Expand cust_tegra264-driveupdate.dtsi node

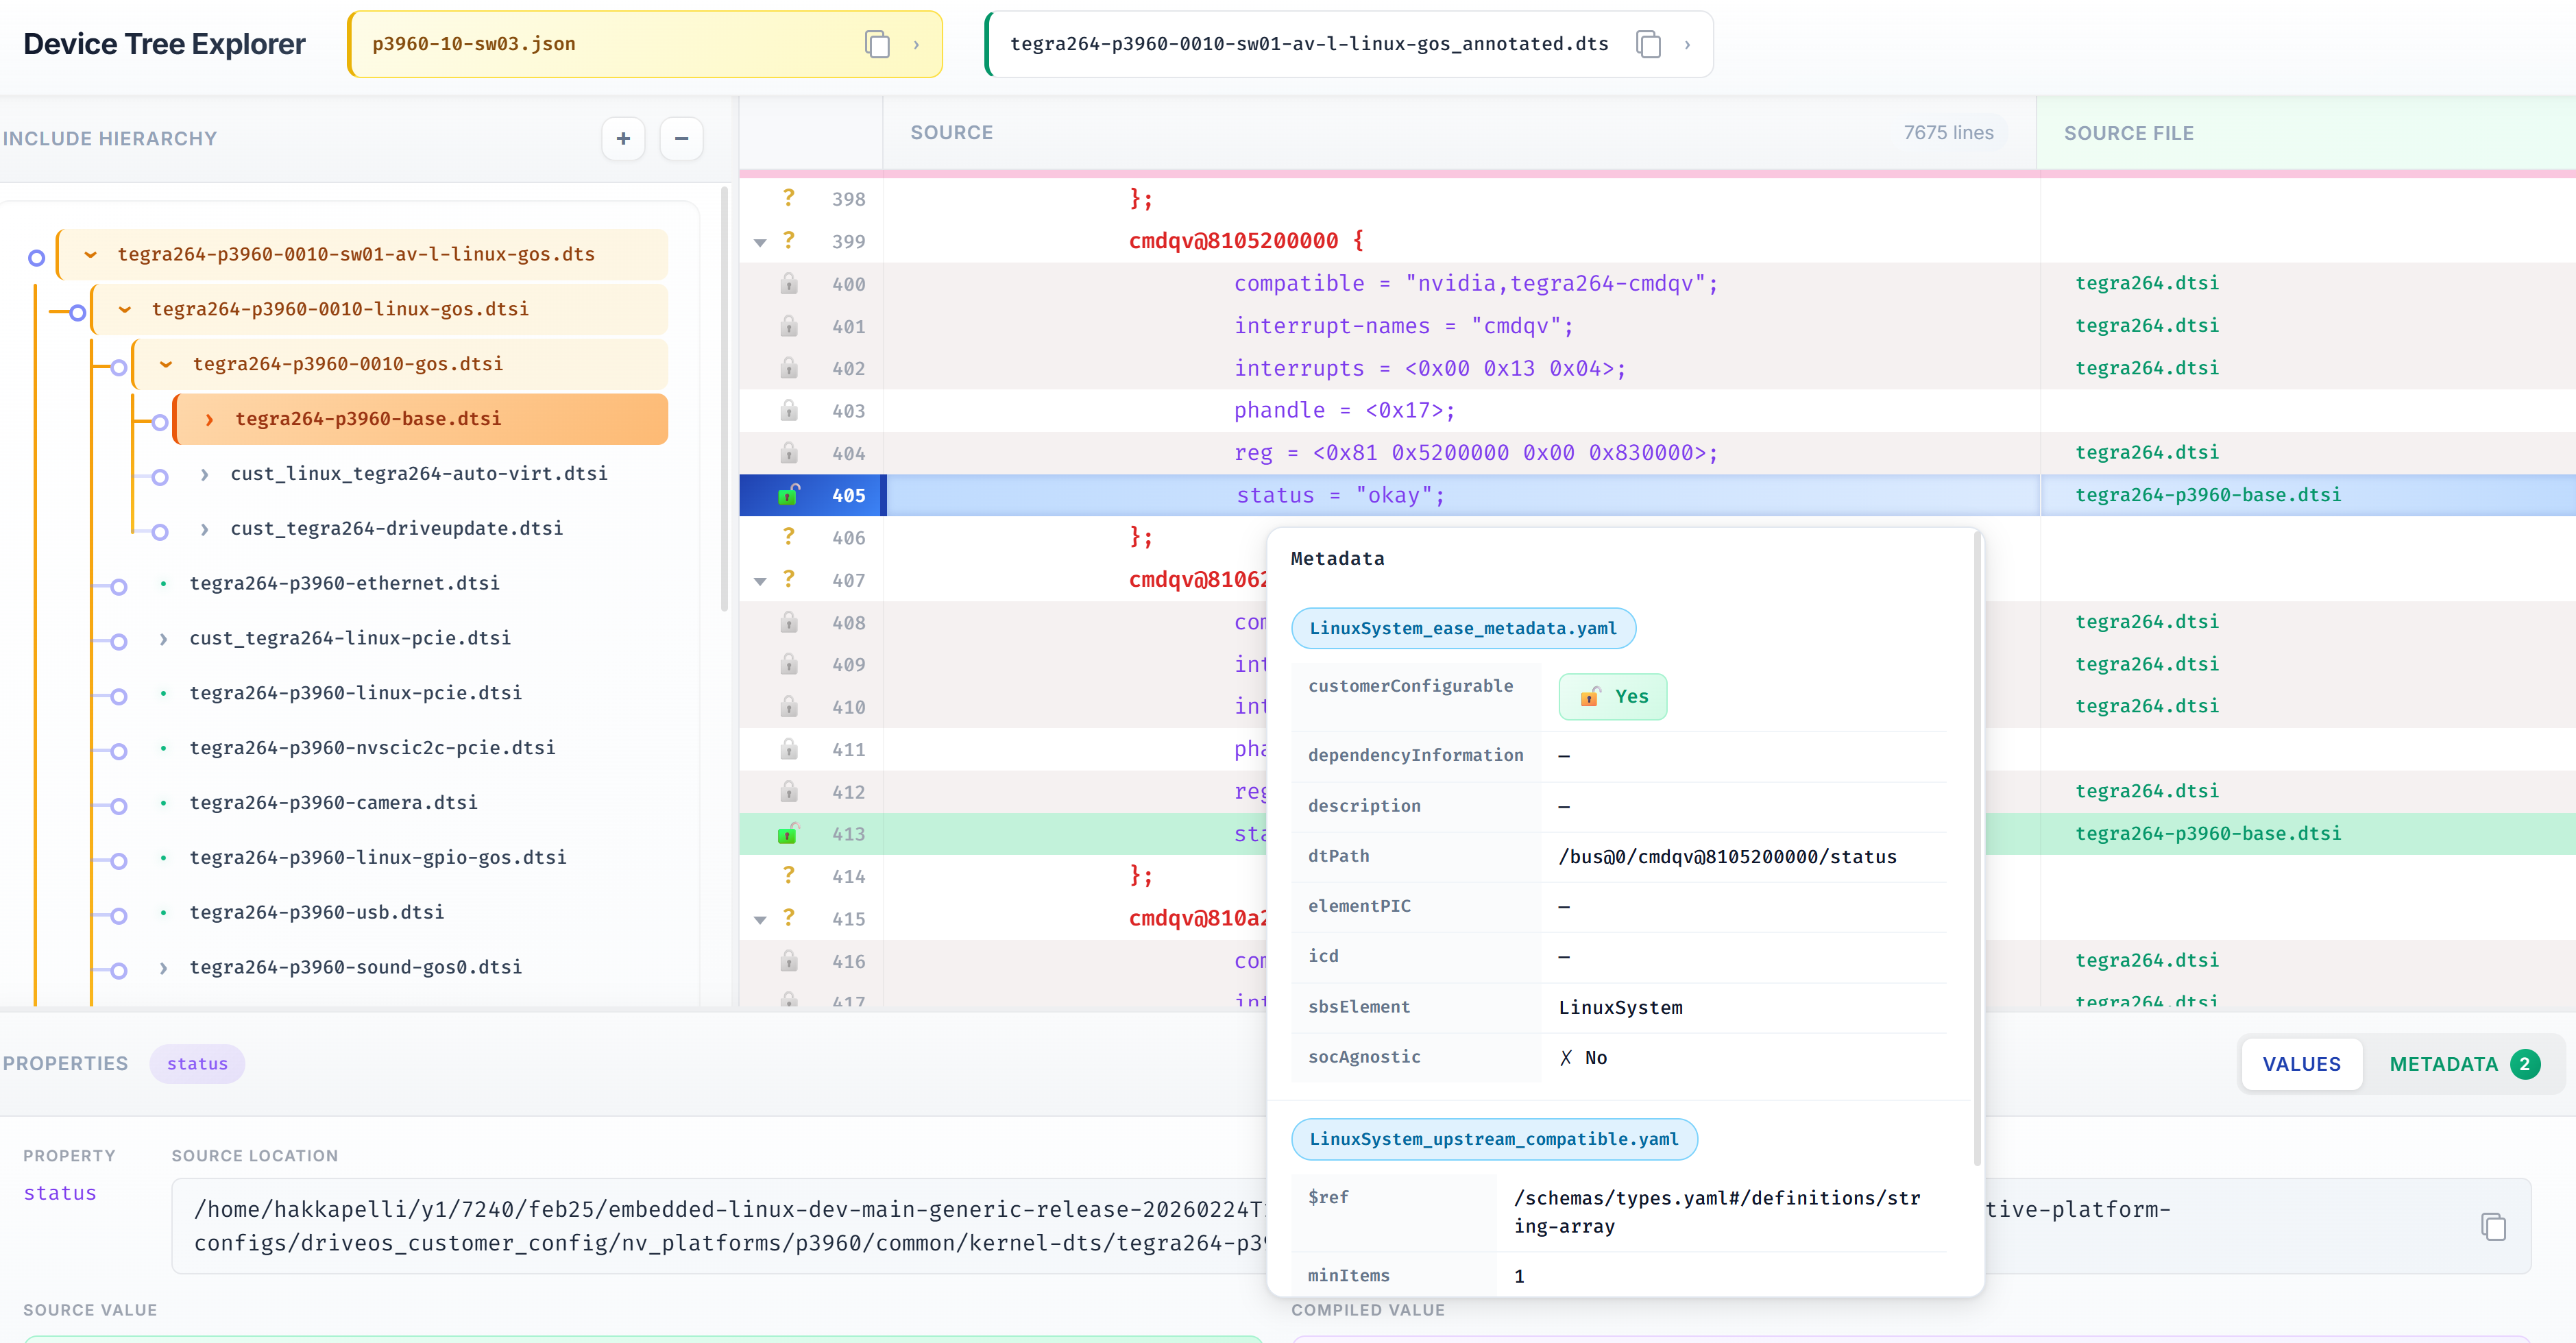(x=204, y=529)
